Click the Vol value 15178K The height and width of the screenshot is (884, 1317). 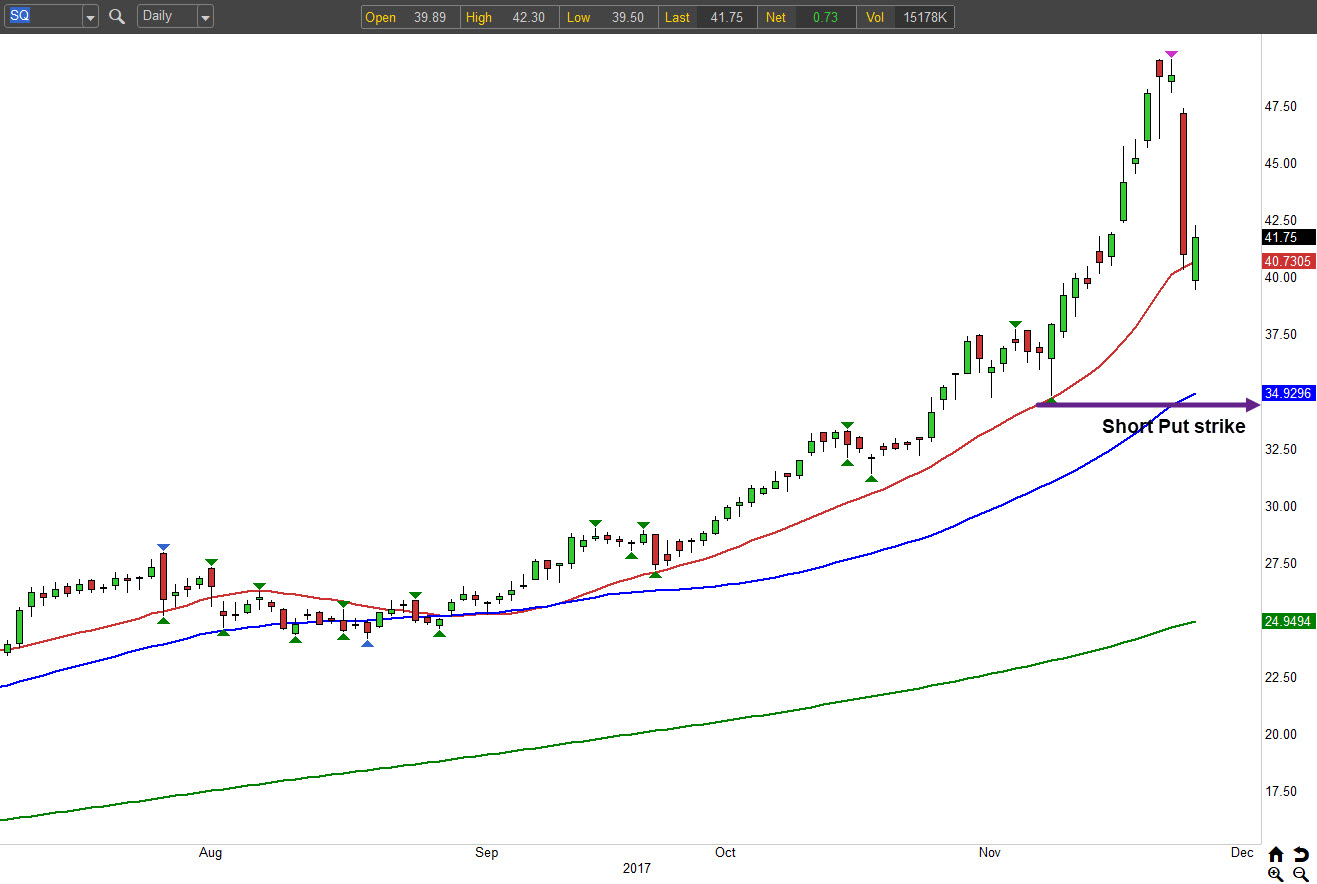[x=924, y=17]
